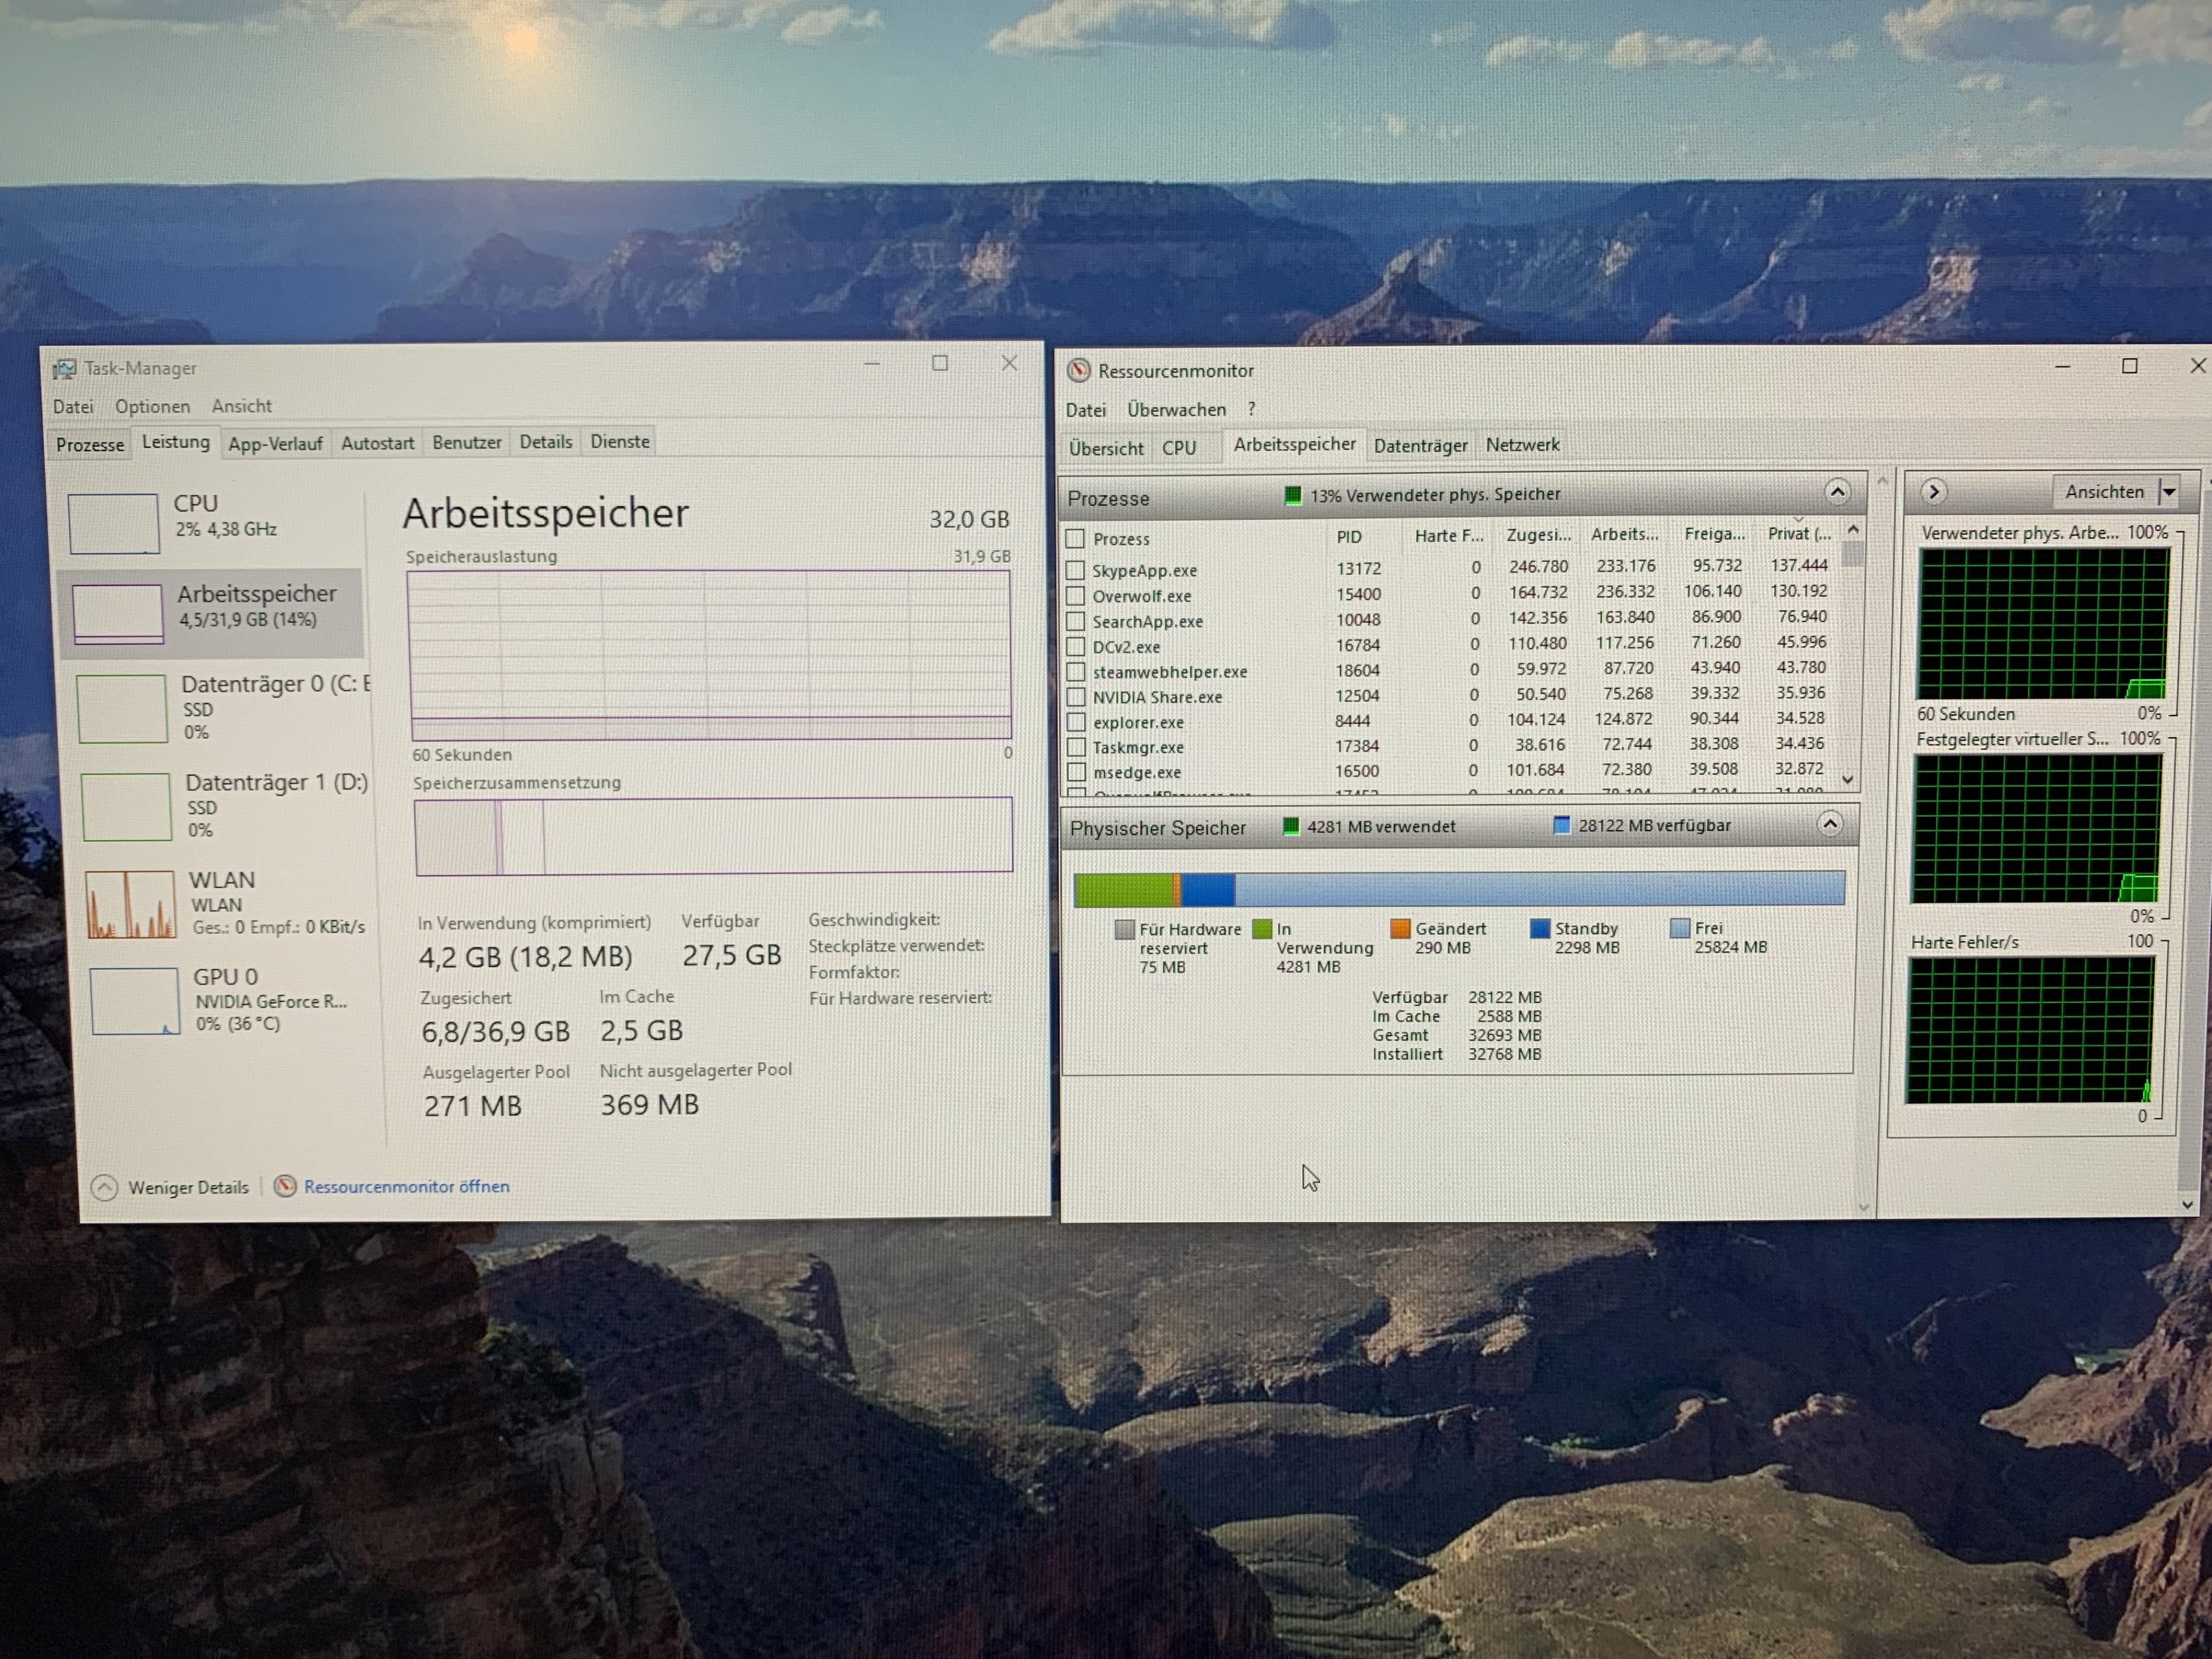Open the Ansichten dropdown arrow
Viewport: 2212px width, 1659px height.
(2168, 492)
